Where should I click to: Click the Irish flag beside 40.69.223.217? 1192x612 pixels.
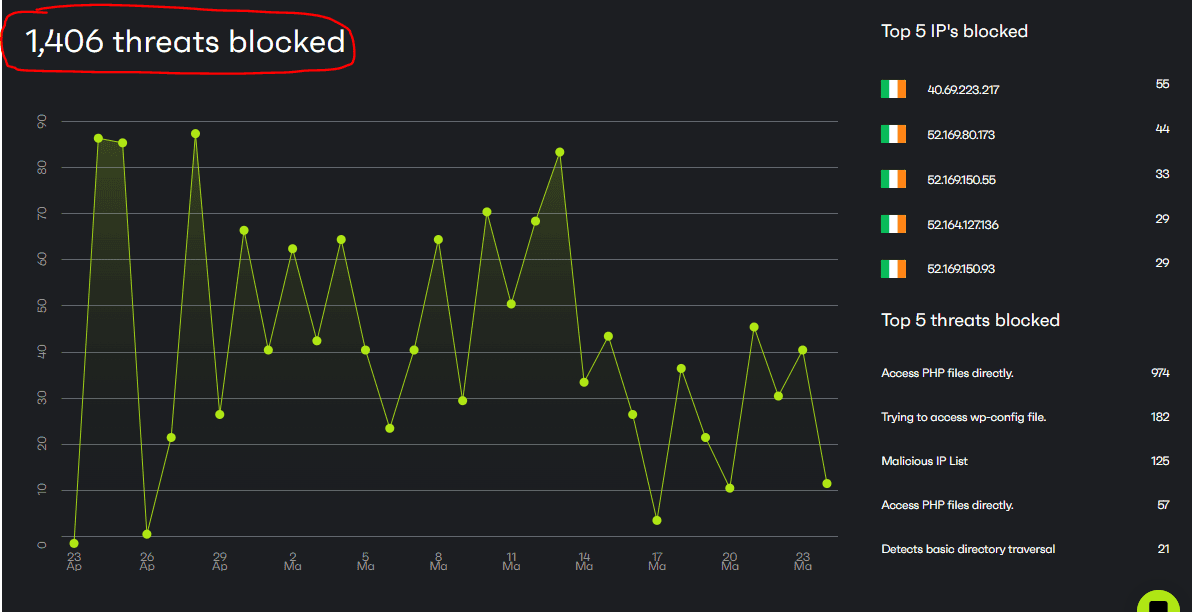coord(892,89)
